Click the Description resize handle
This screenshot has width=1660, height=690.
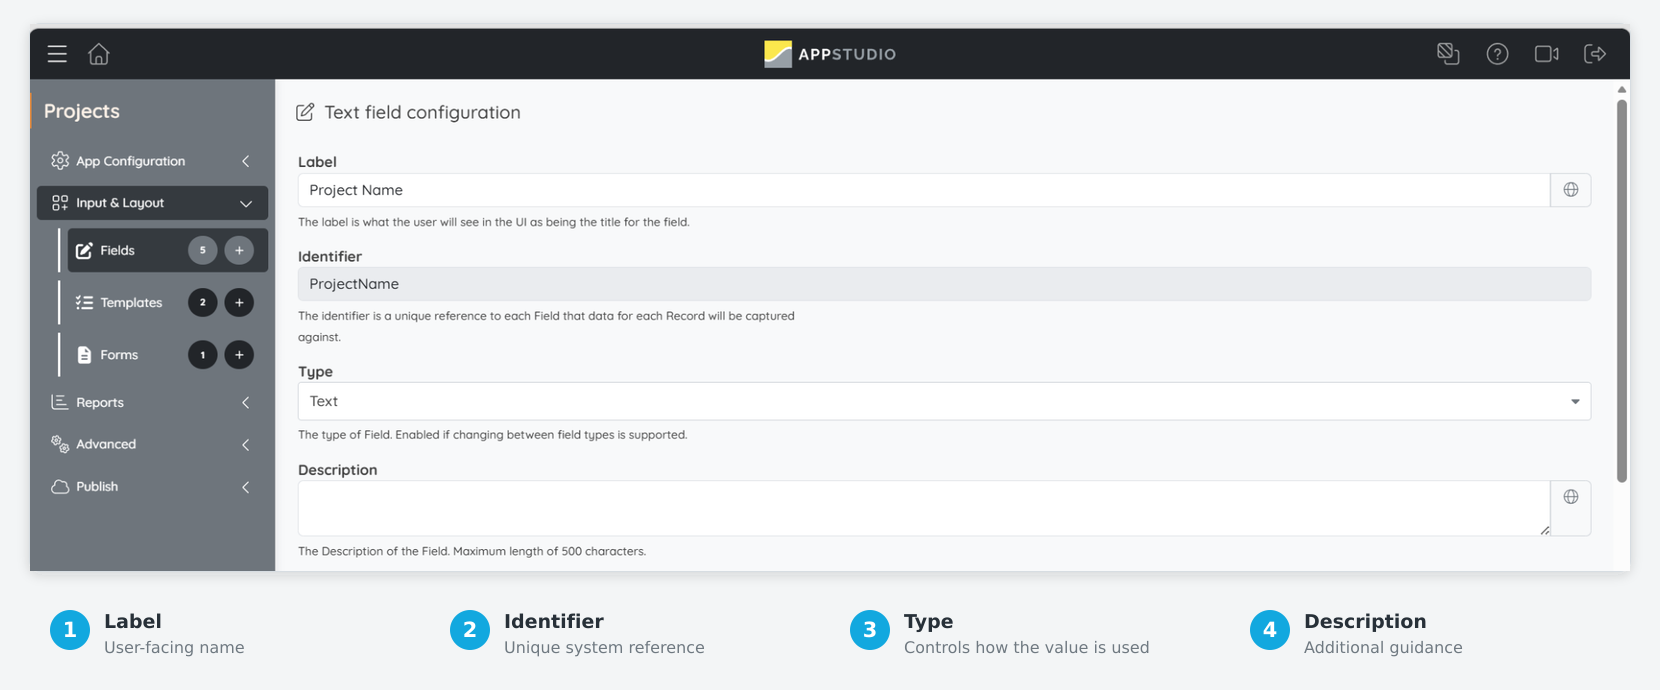1545,530
